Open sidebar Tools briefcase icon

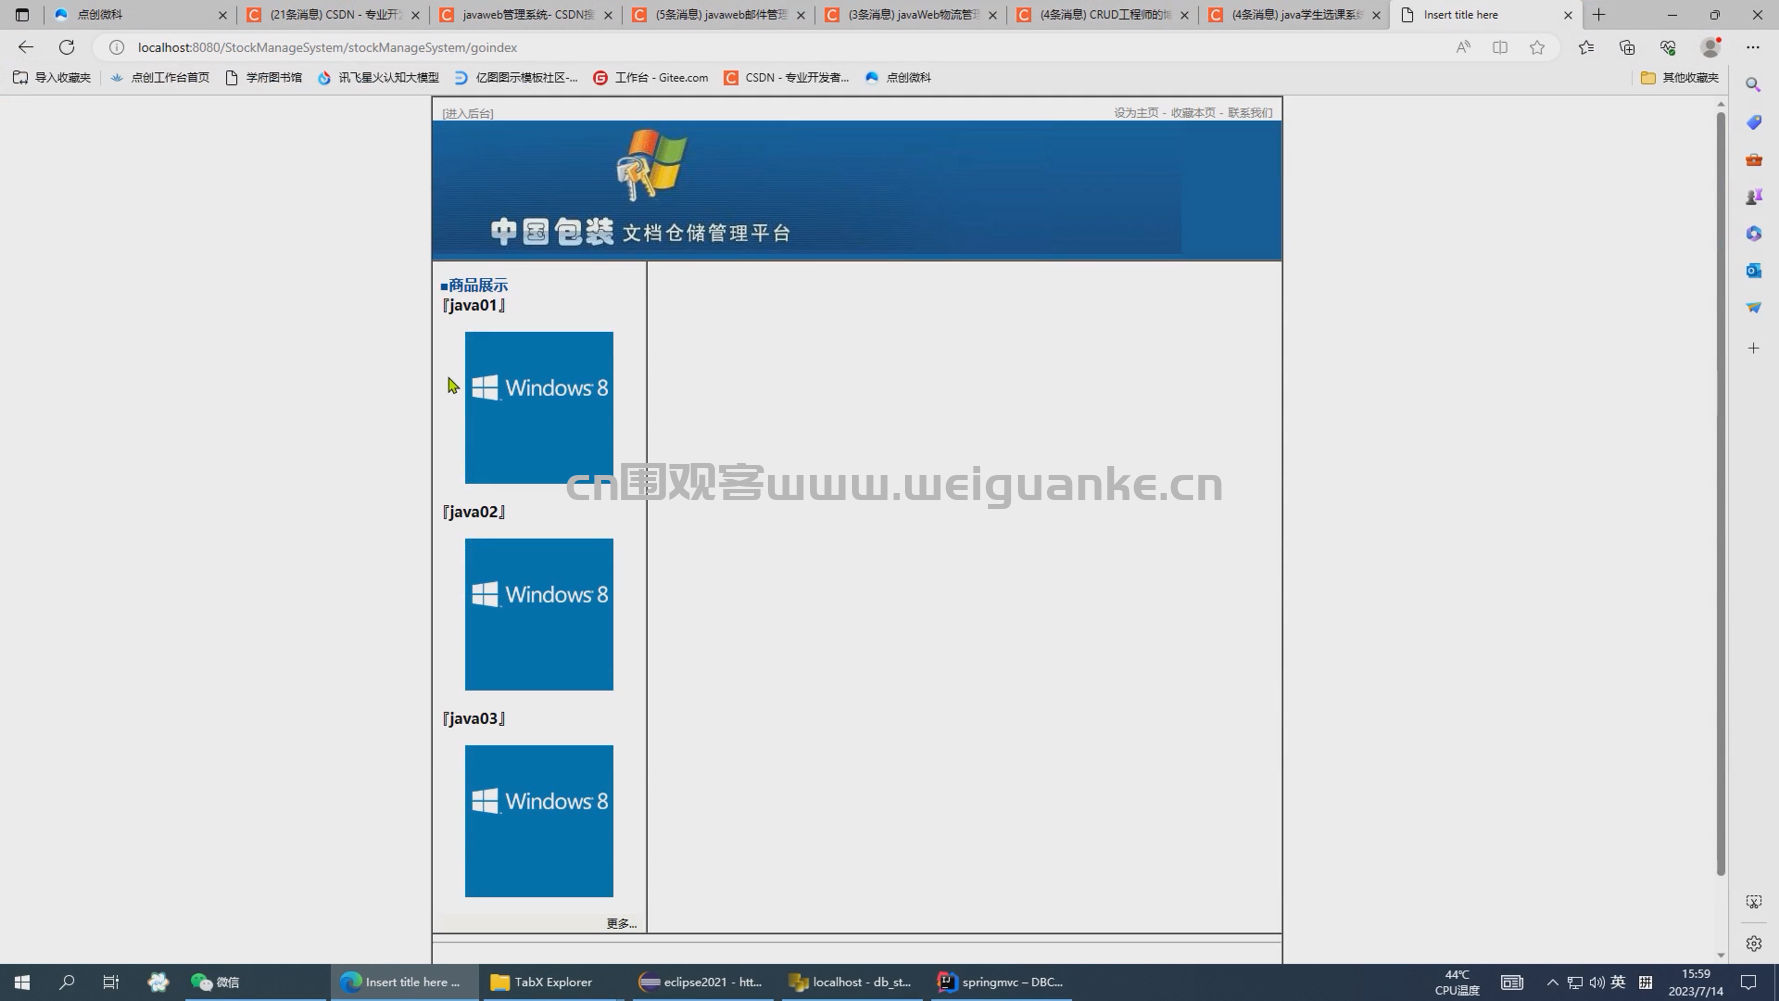coord(1753,160)
